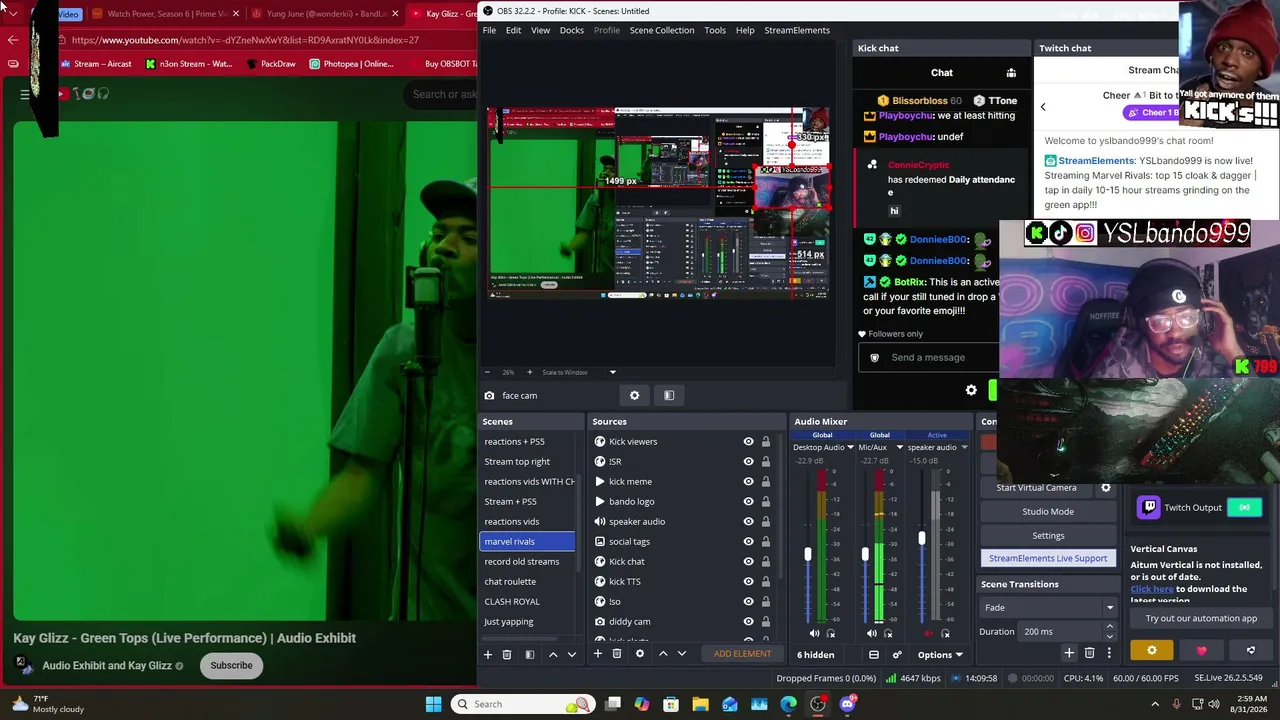Open the File menu in OBS
This screenshot has width=1280, height=720.
489,30
